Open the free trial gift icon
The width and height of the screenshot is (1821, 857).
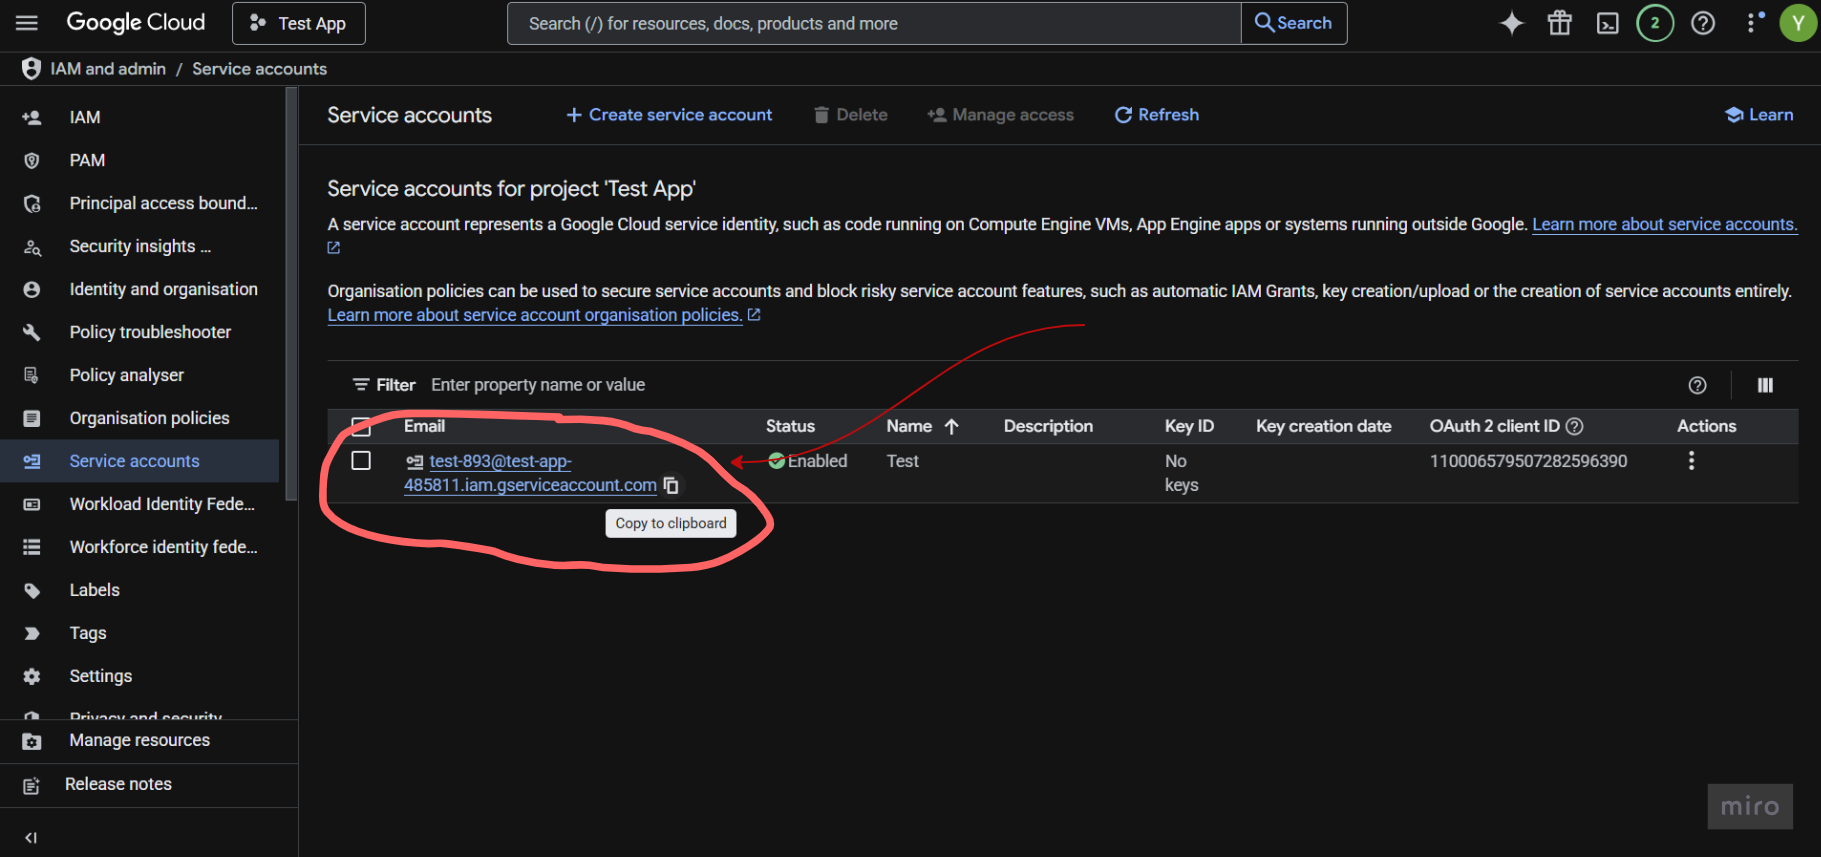click(x=1559, y=23)
